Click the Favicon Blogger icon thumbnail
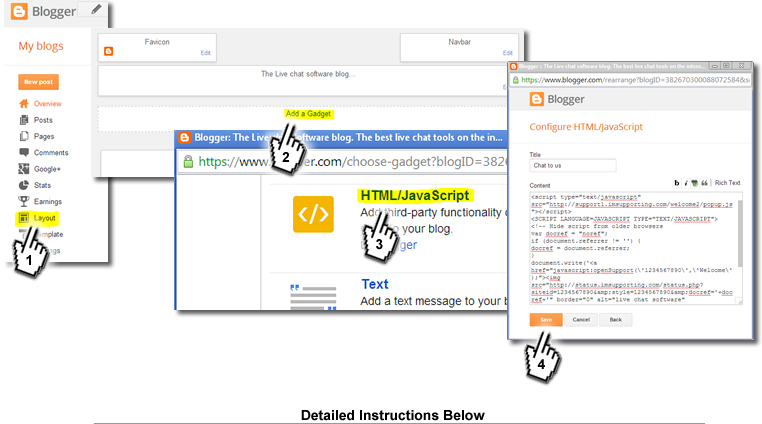The image size is (762, 424). [x=108, y=51]
